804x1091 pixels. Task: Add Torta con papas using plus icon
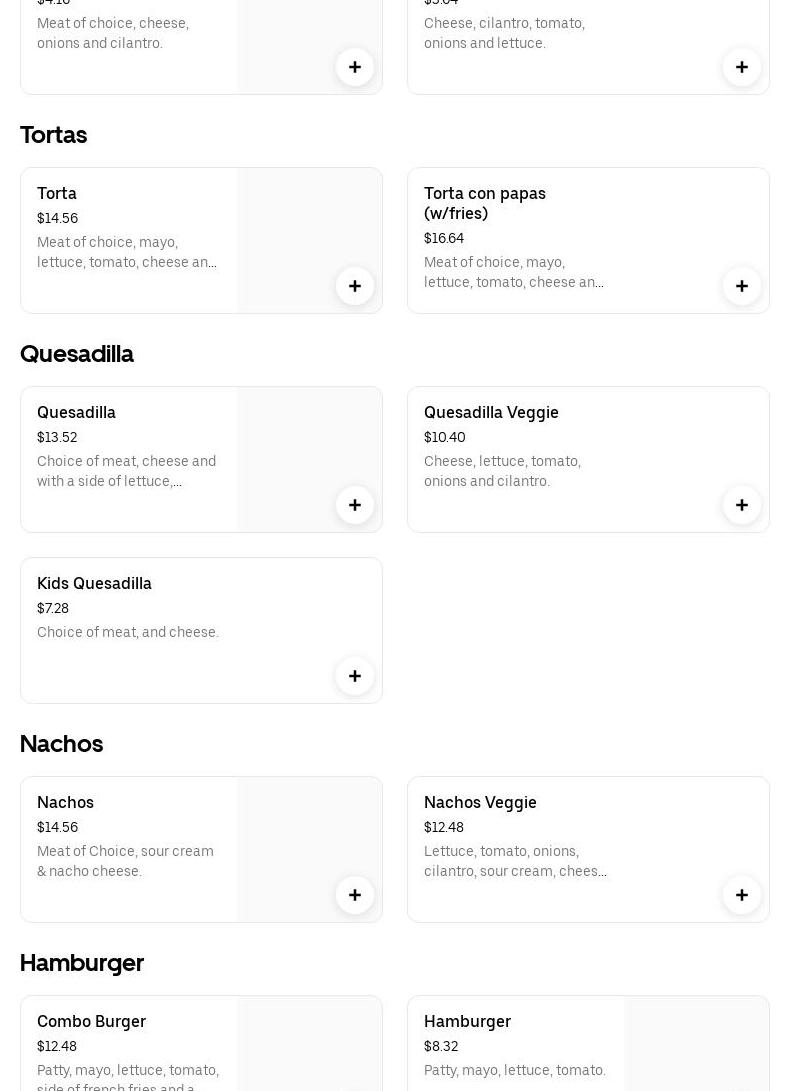click(x=742, y=286)
